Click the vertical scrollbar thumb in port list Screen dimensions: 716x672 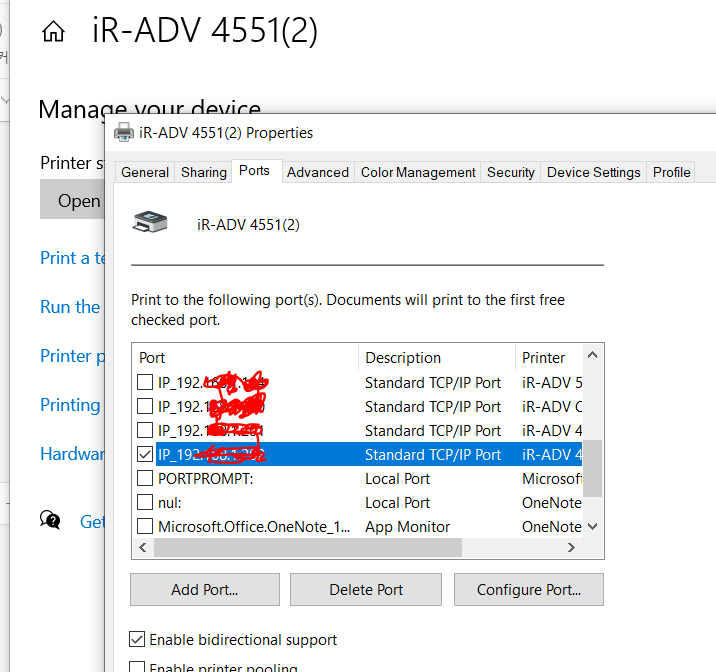tap(592, 468)
